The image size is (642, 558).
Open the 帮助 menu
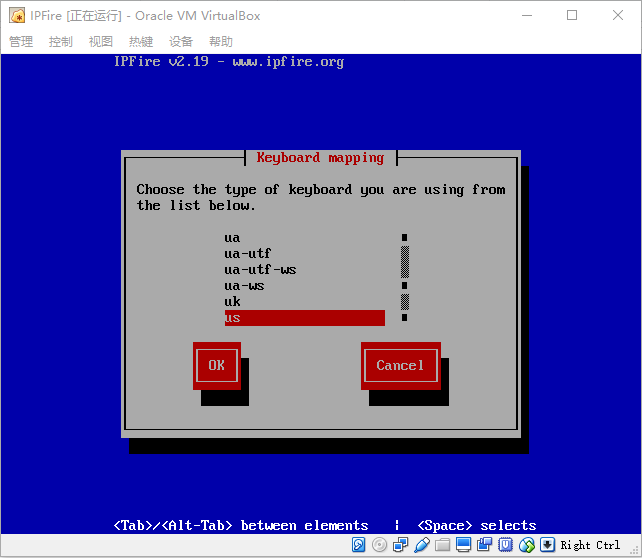pos(221,41)
